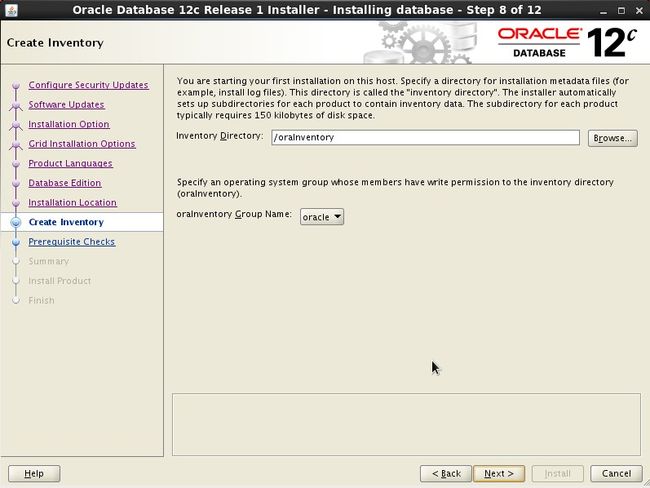Open the Prerequisite Checks step

pos(71,242)
